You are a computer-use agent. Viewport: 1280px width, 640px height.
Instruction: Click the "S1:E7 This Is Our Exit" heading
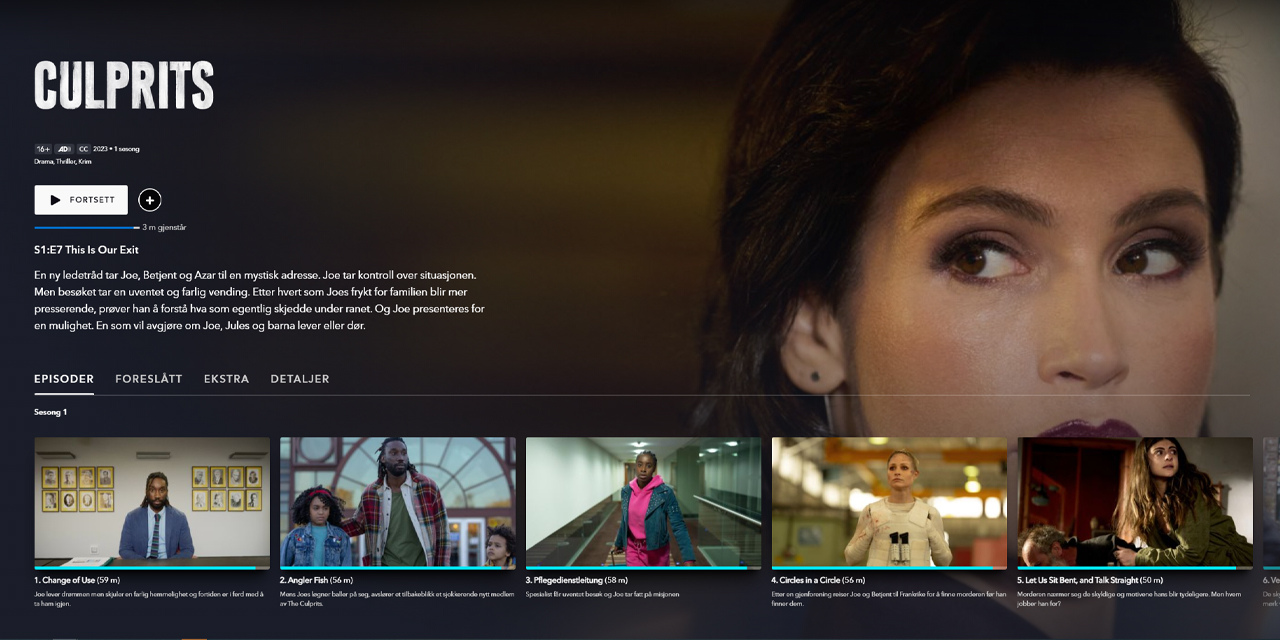point(86,250)
